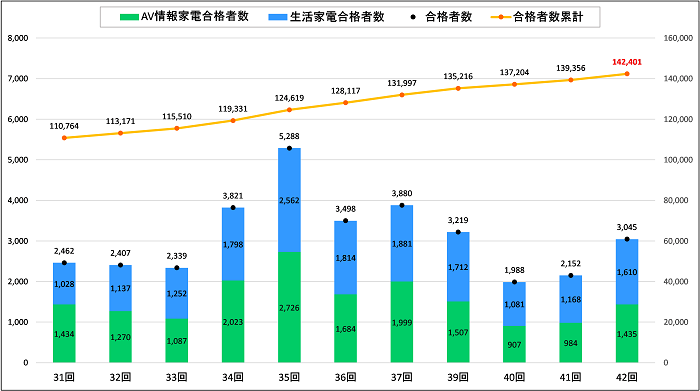Click the black dot atop the 40回 bar
This screenshot has height=391, width=700.
(514, 282)
